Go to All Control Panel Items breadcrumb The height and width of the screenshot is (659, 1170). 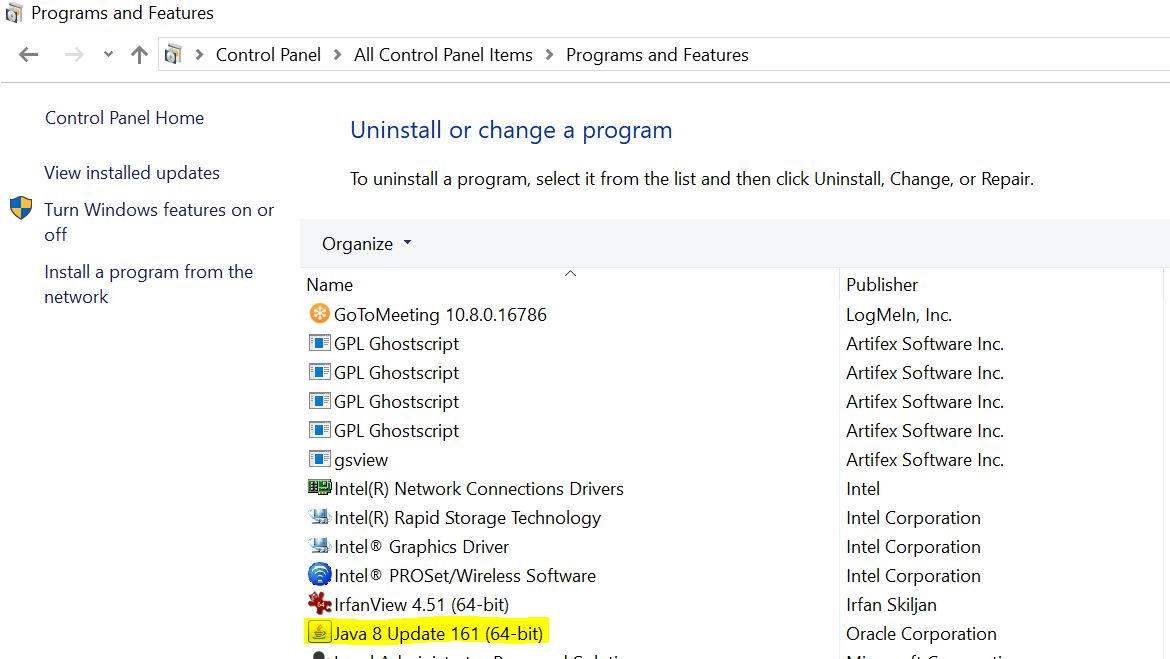[x=443, y=54]
